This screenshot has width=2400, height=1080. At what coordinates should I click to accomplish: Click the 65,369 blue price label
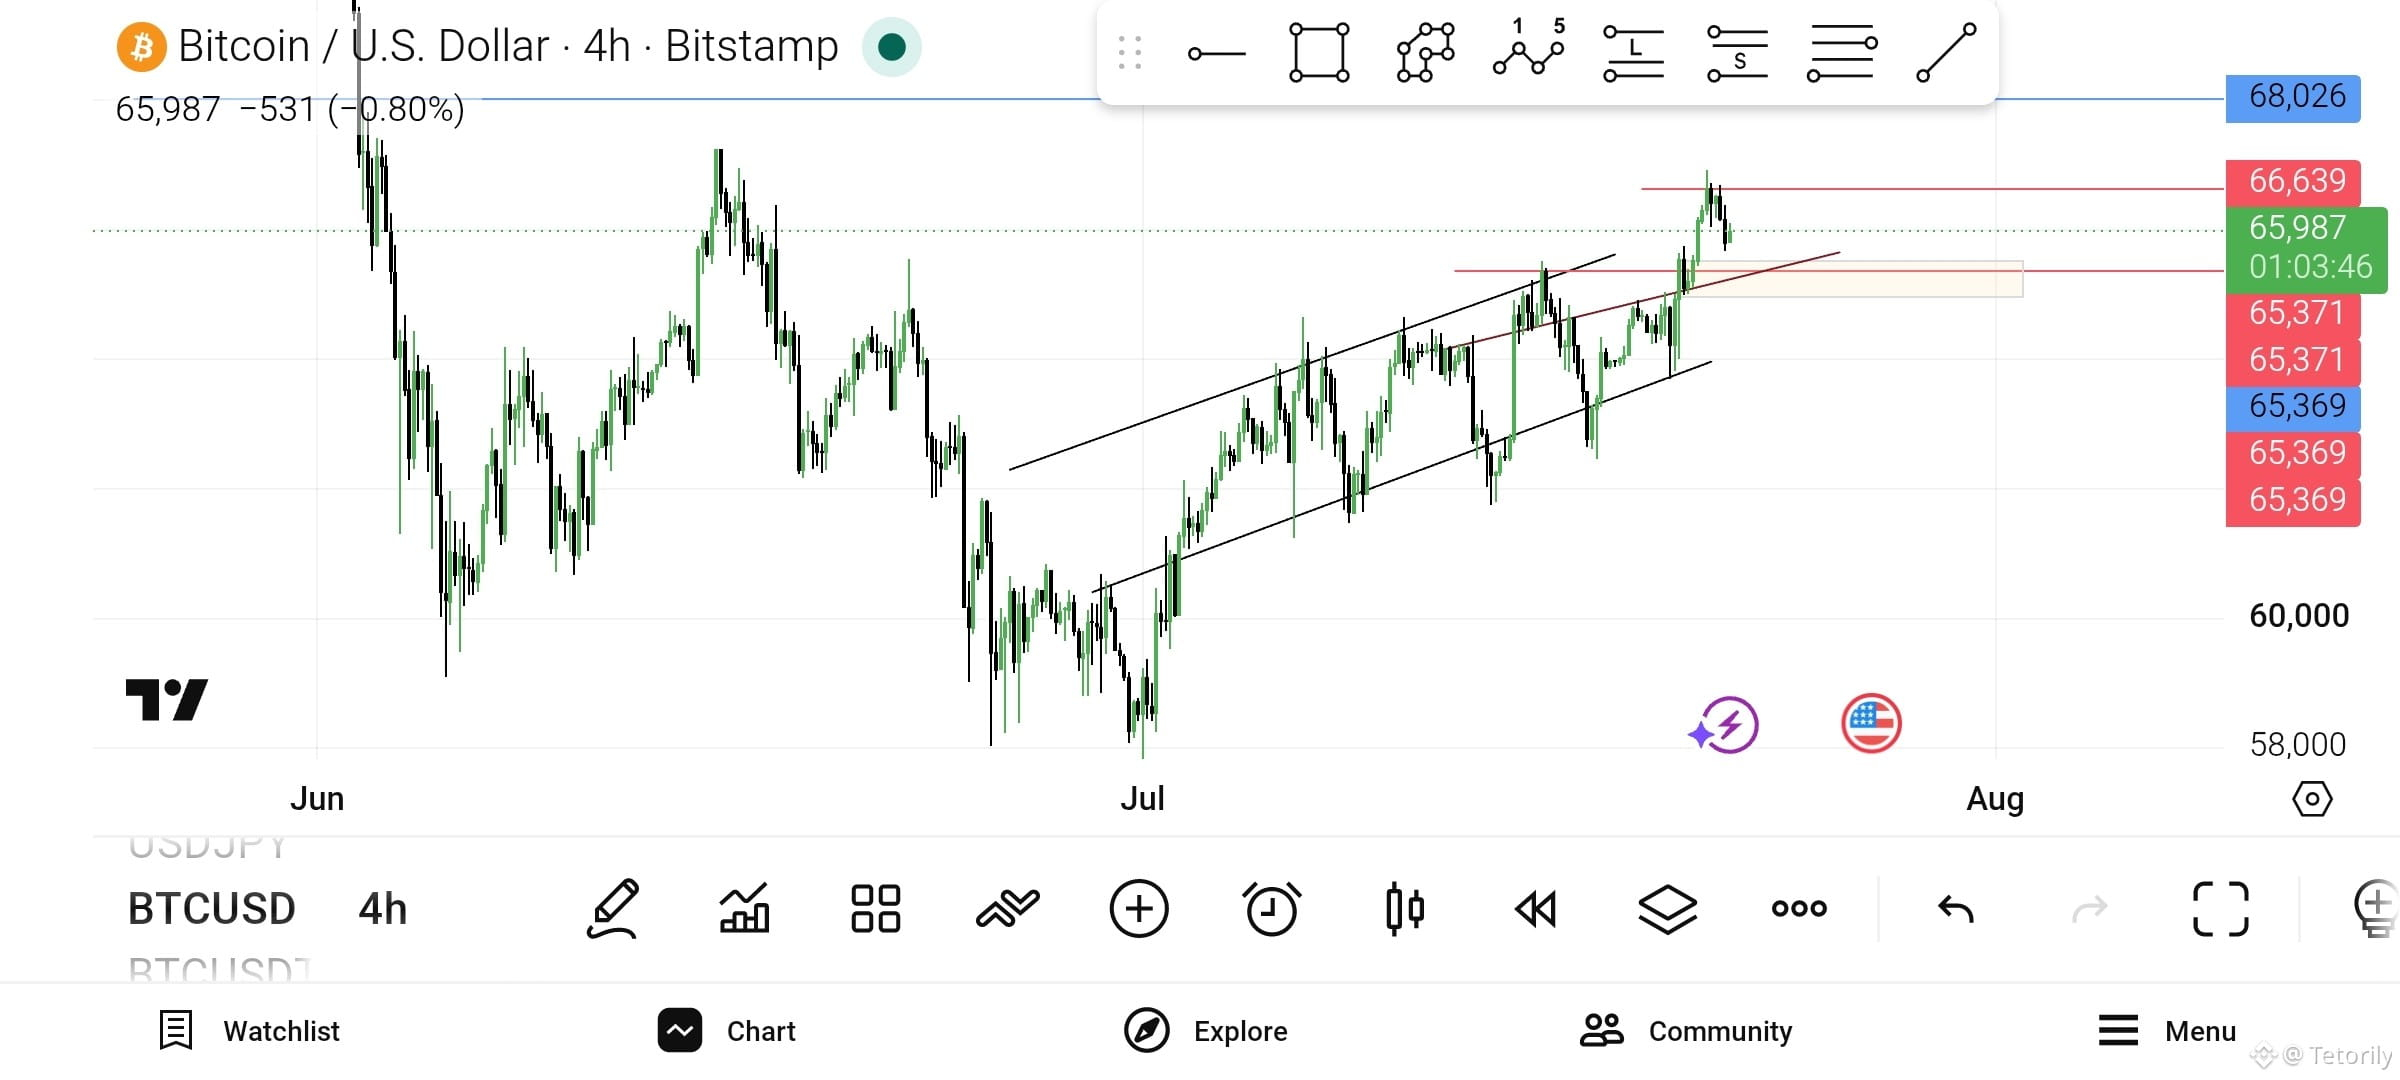point(2293,406)
